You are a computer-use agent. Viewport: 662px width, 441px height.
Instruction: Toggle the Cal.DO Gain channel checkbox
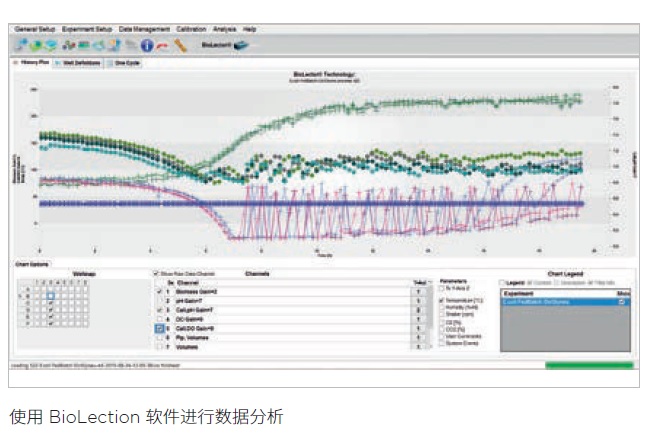click(160, 328)
